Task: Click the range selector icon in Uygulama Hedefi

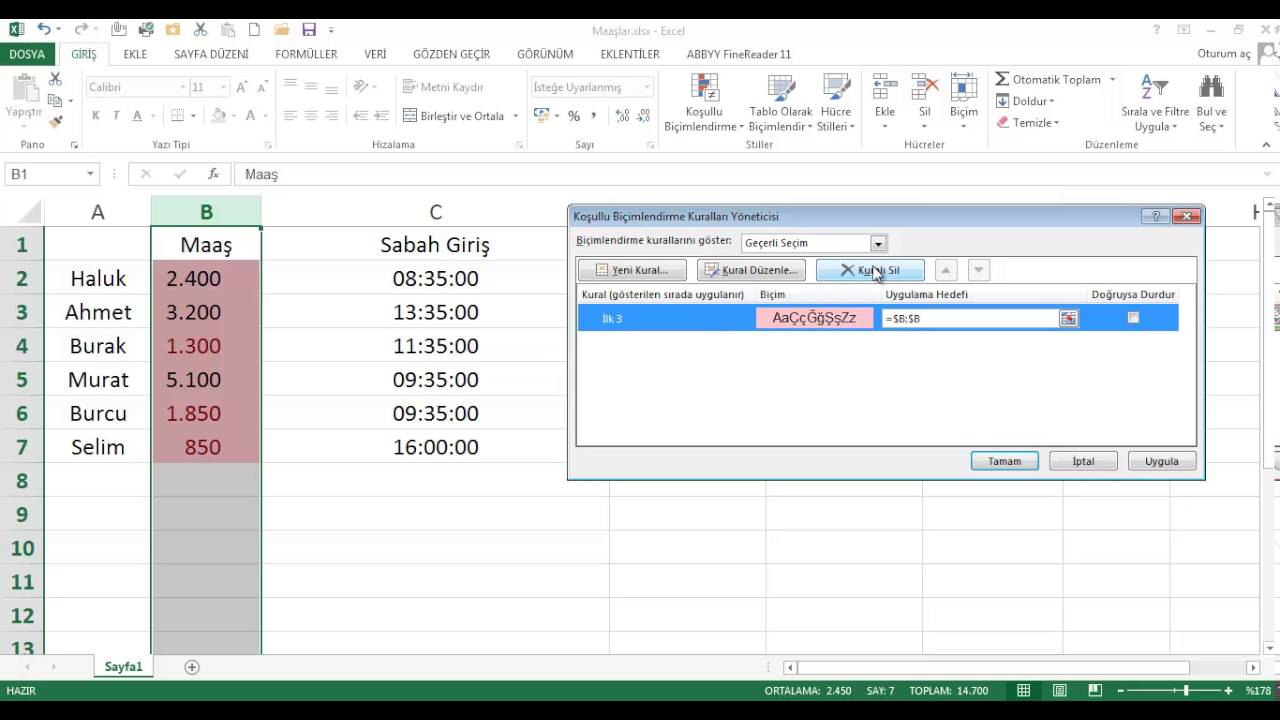Action: tap(1068, 318)
